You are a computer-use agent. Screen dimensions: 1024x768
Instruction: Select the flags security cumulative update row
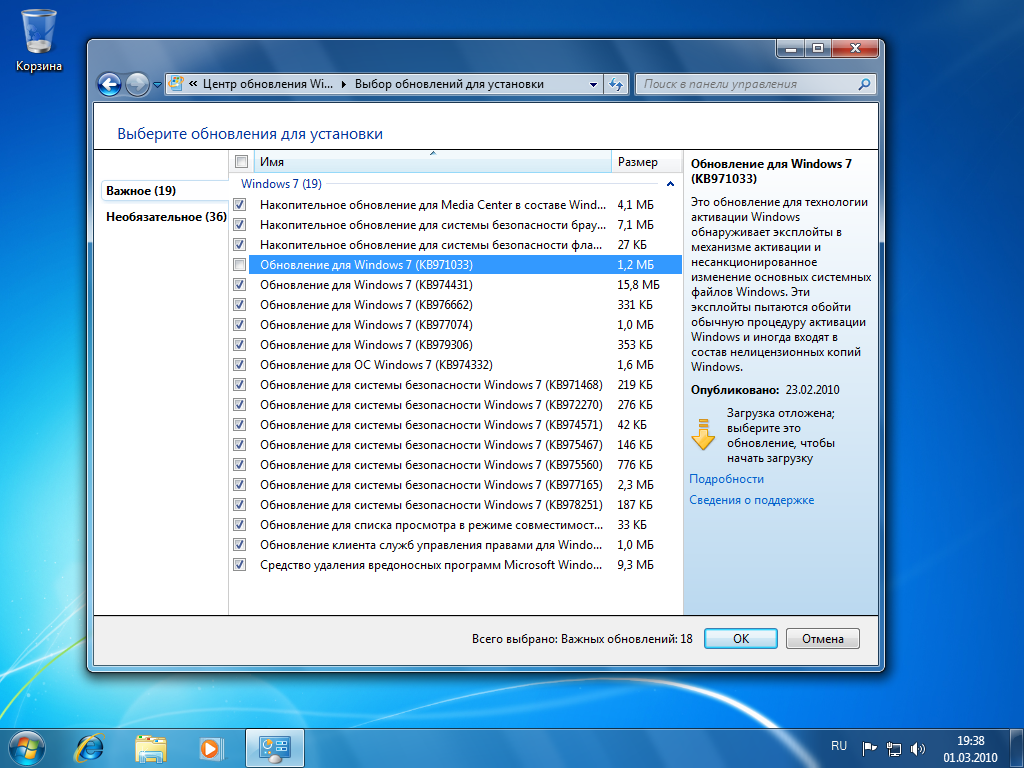(456, 245)
